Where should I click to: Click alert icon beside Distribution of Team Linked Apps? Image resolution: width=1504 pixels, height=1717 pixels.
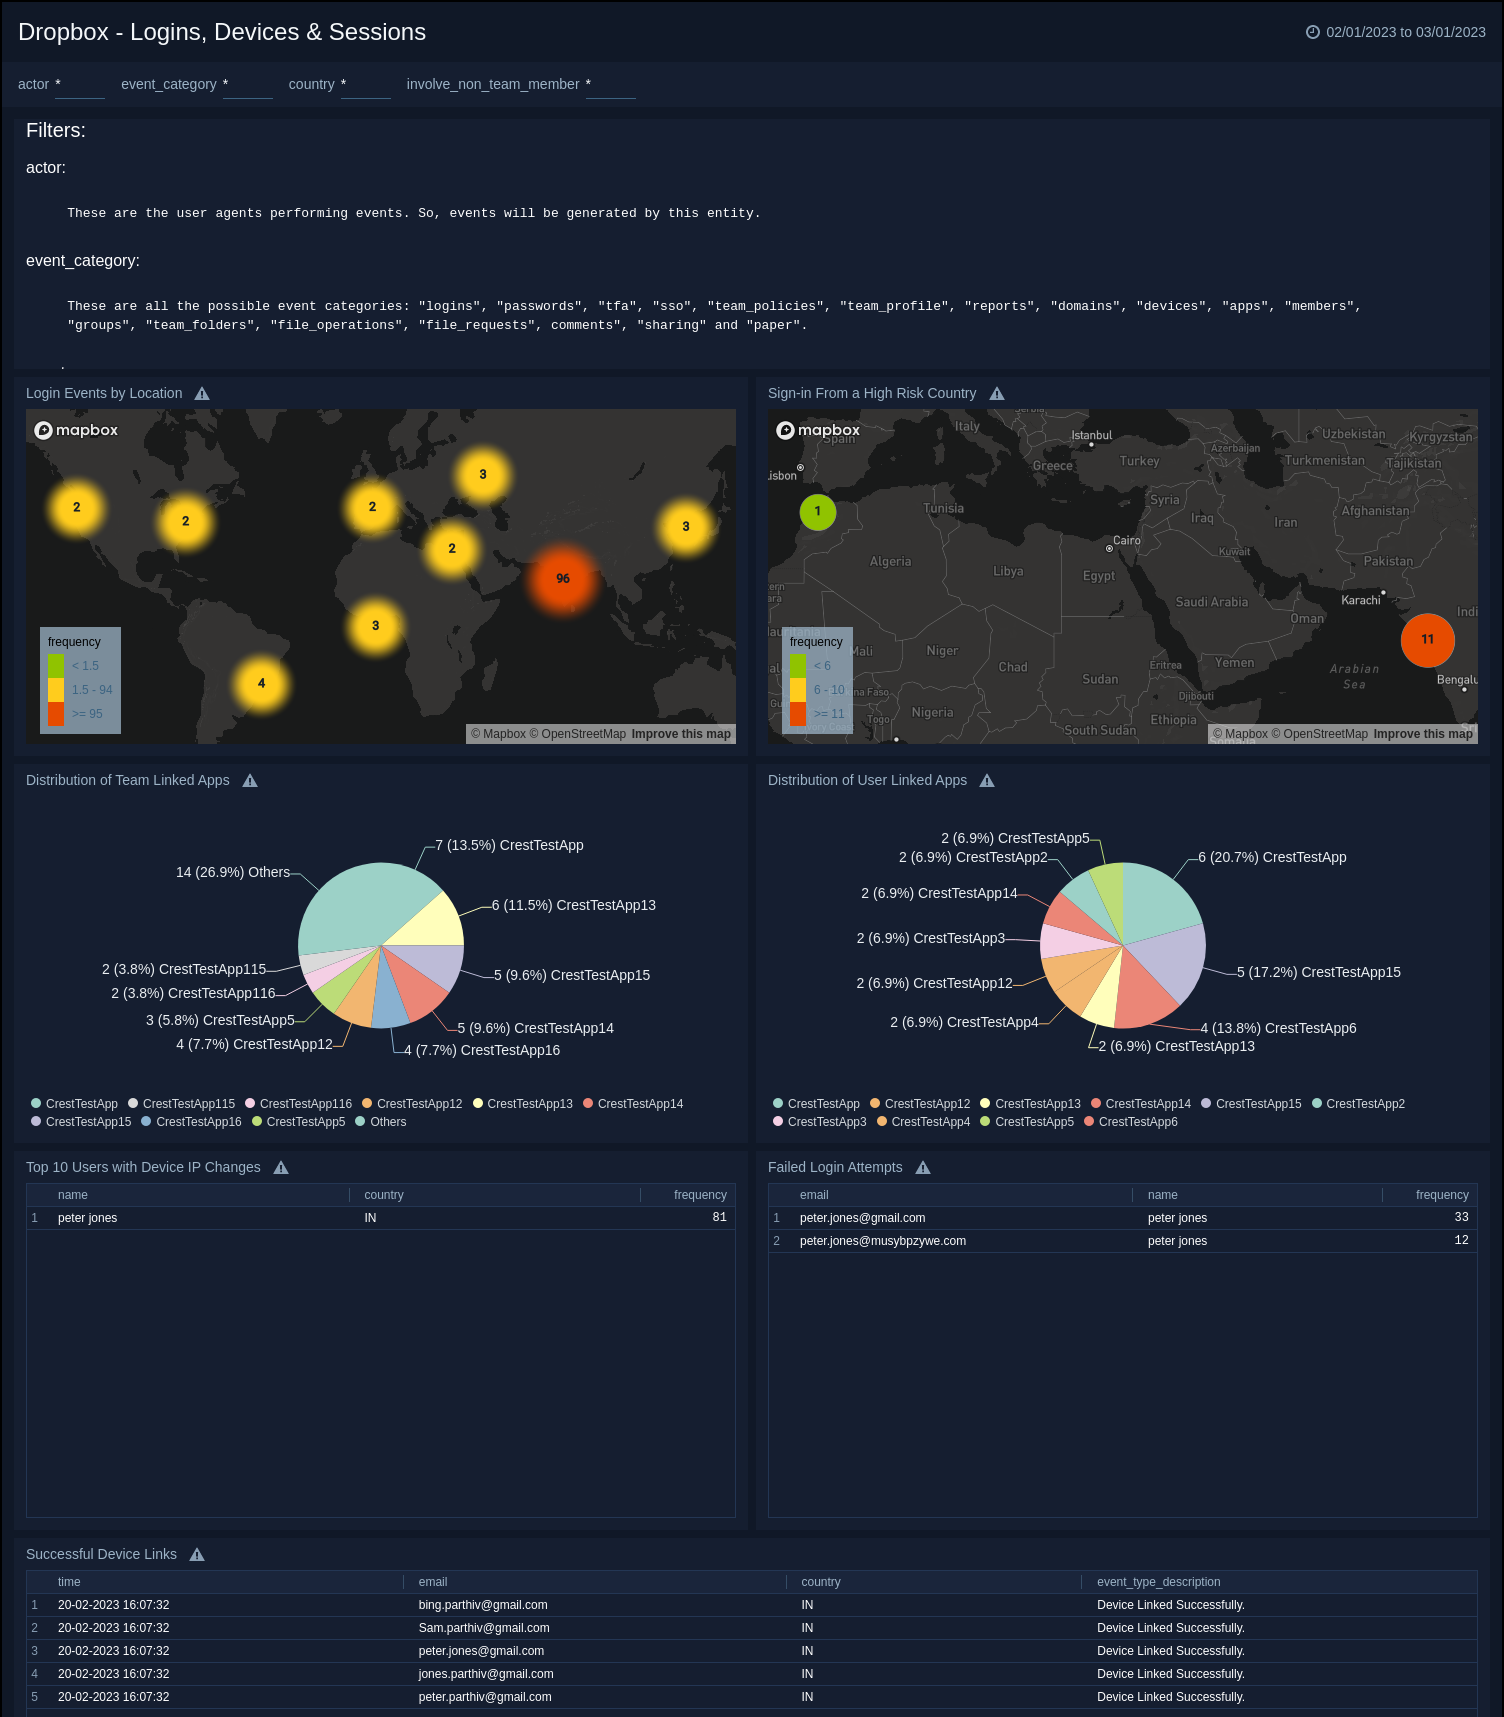(x=250, y=781)
